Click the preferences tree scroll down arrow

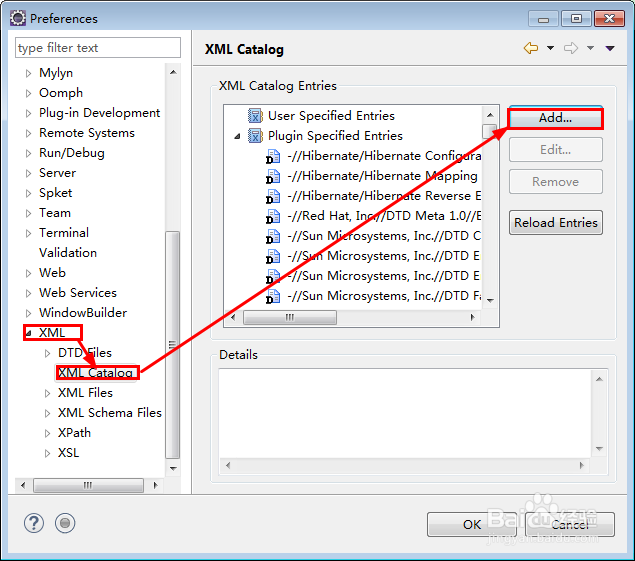(173, 469)
